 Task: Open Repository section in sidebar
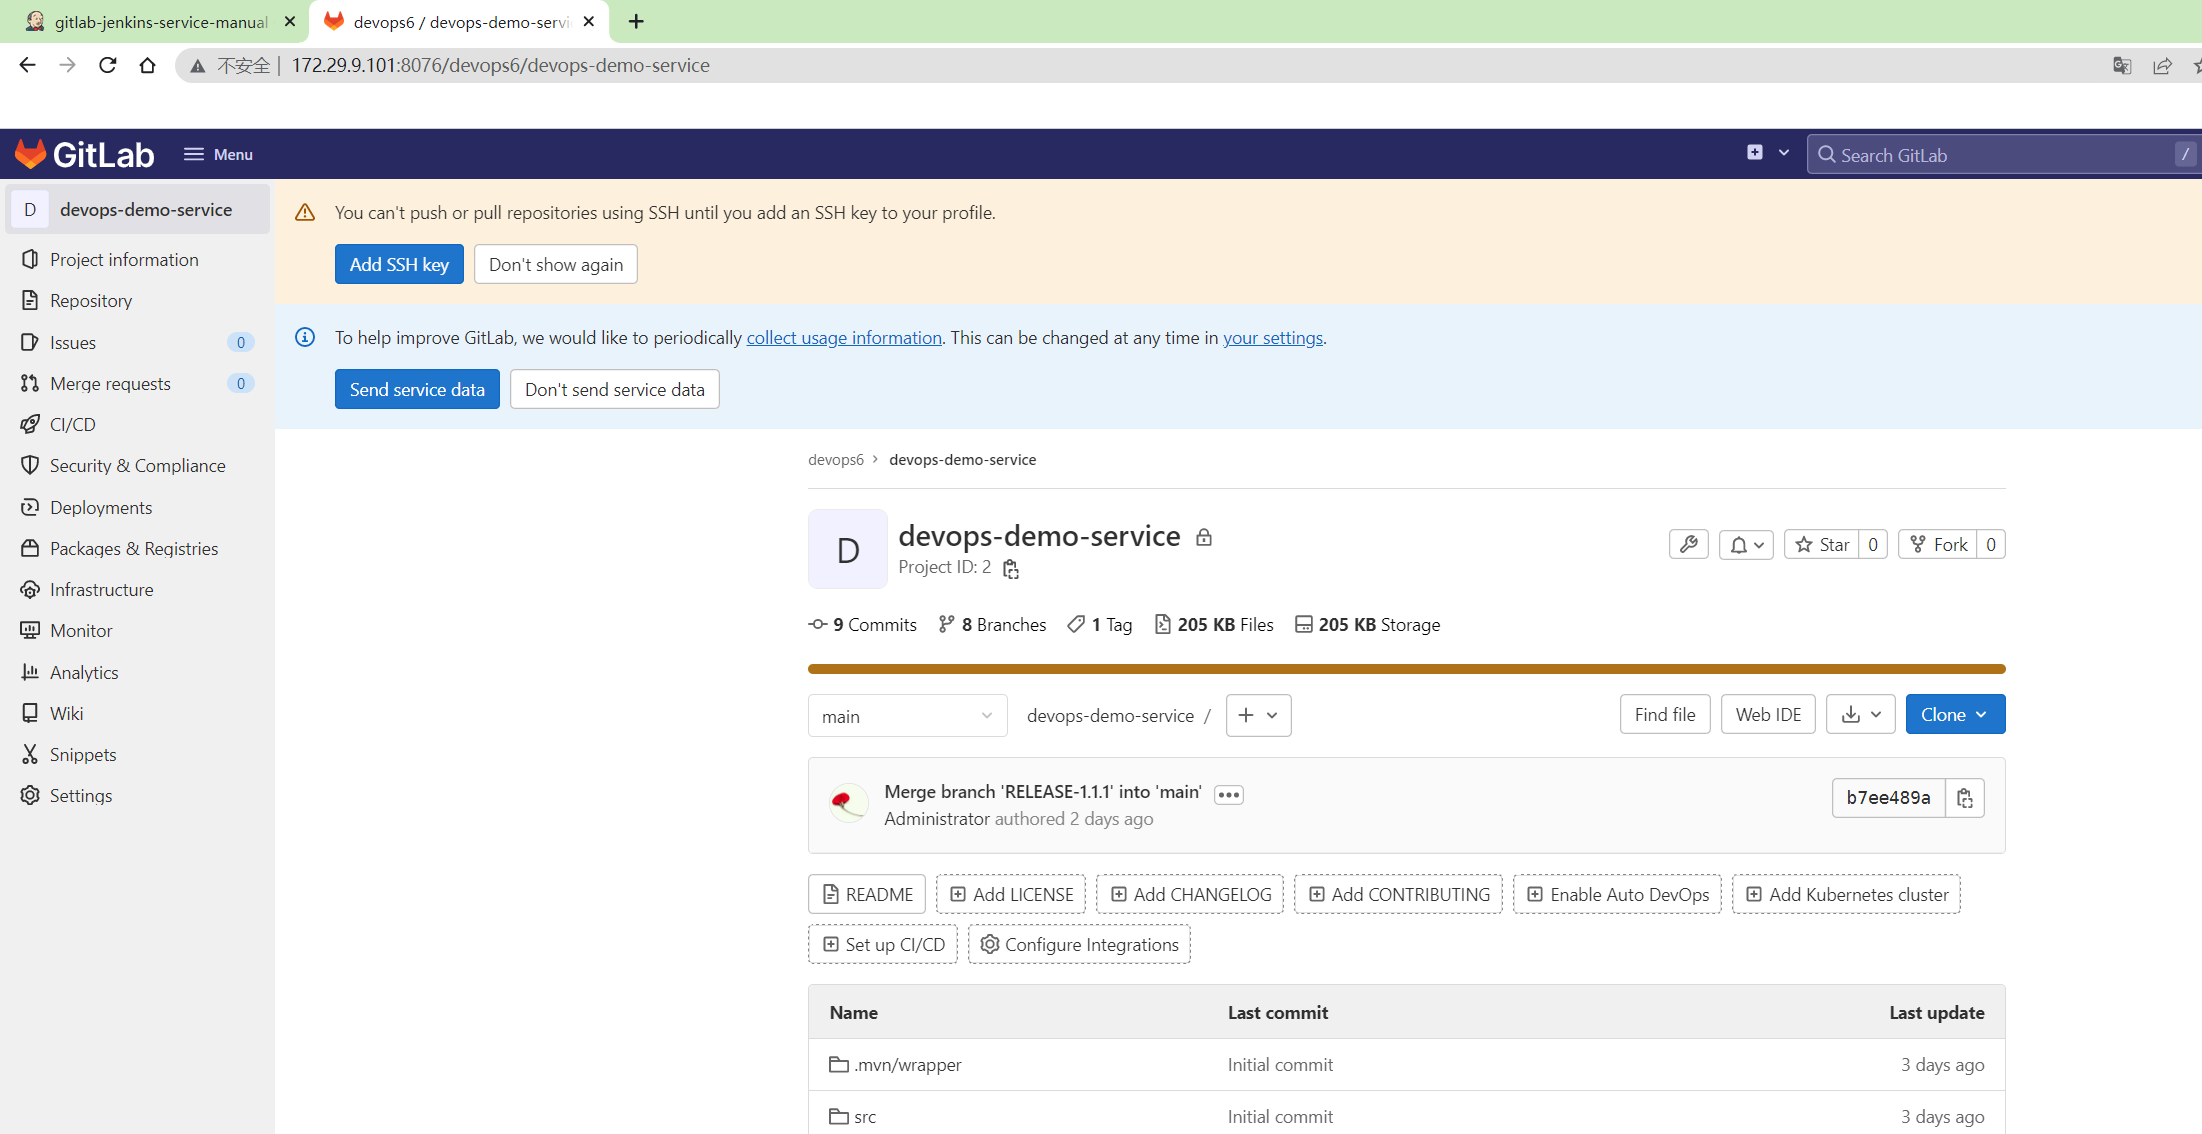coord(91,300)
